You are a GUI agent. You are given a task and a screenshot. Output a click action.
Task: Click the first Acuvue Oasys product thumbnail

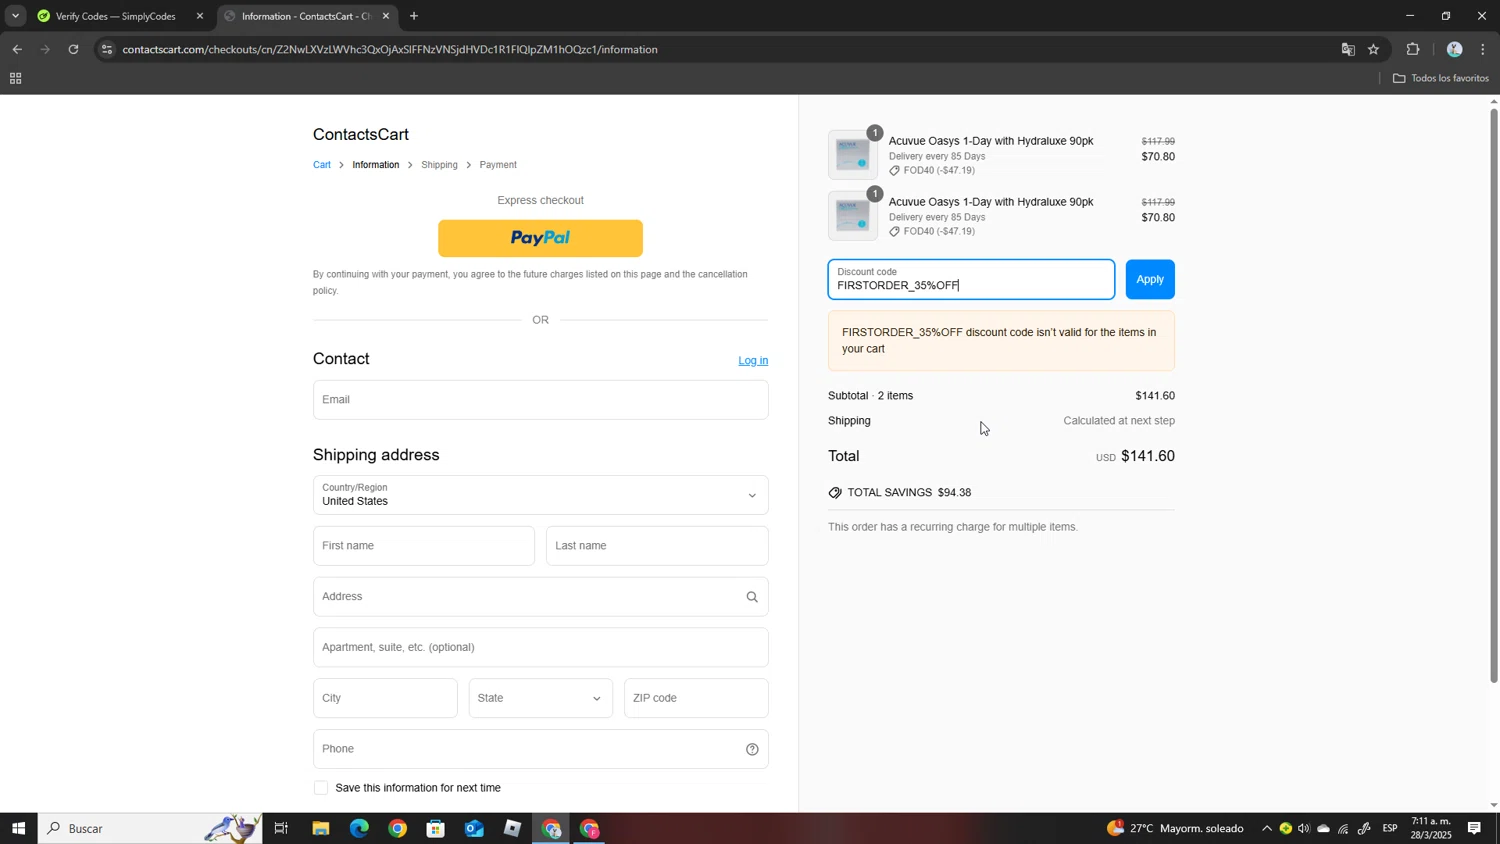pyautogui.click(x=853, y=155)
